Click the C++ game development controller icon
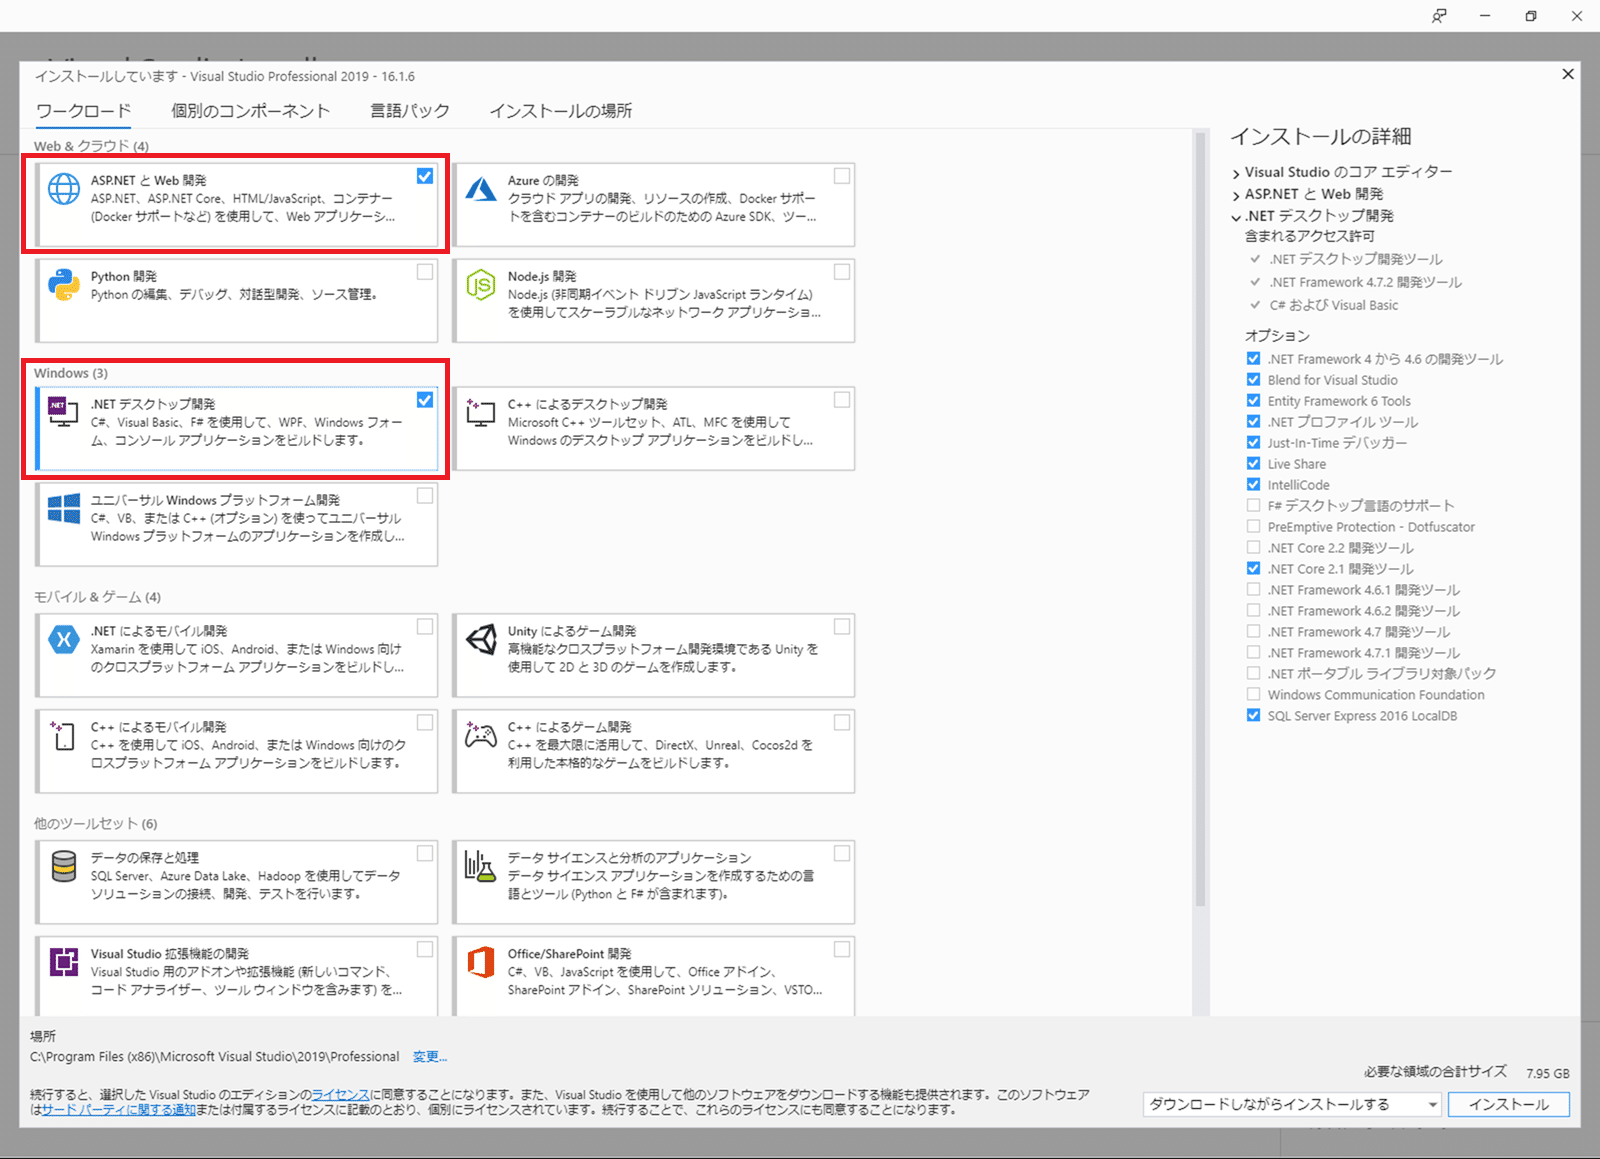 [x=481, y=735]
